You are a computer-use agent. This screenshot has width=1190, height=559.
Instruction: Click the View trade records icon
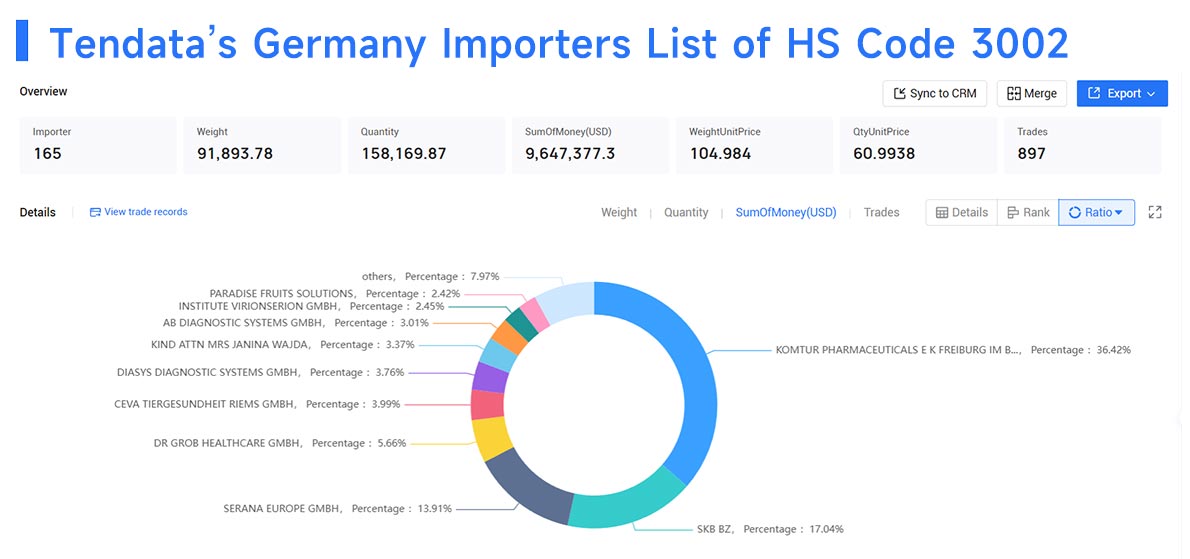95,212
